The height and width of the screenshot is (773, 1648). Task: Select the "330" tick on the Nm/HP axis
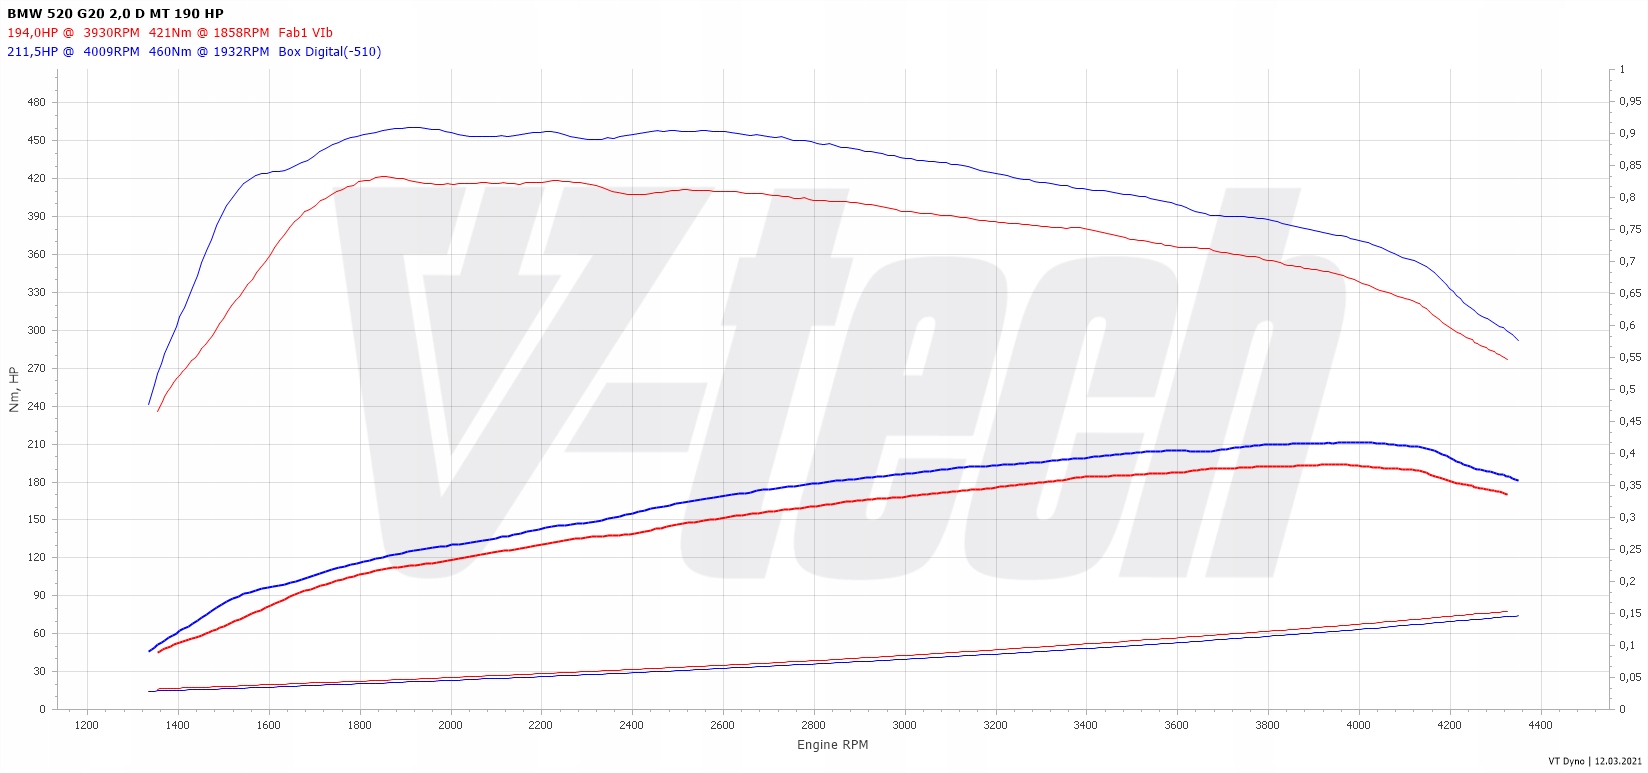click(x=37, y=292)
